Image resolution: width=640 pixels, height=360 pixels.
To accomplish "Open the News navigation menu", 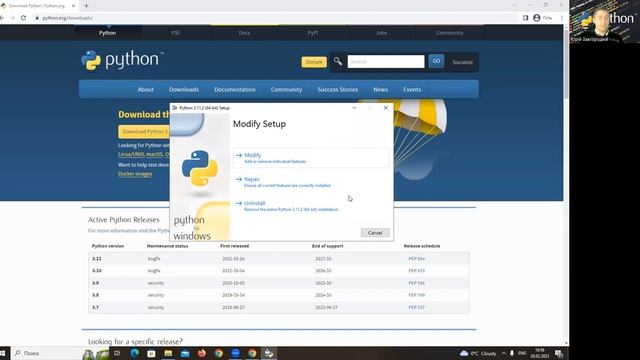I will 380,89.
